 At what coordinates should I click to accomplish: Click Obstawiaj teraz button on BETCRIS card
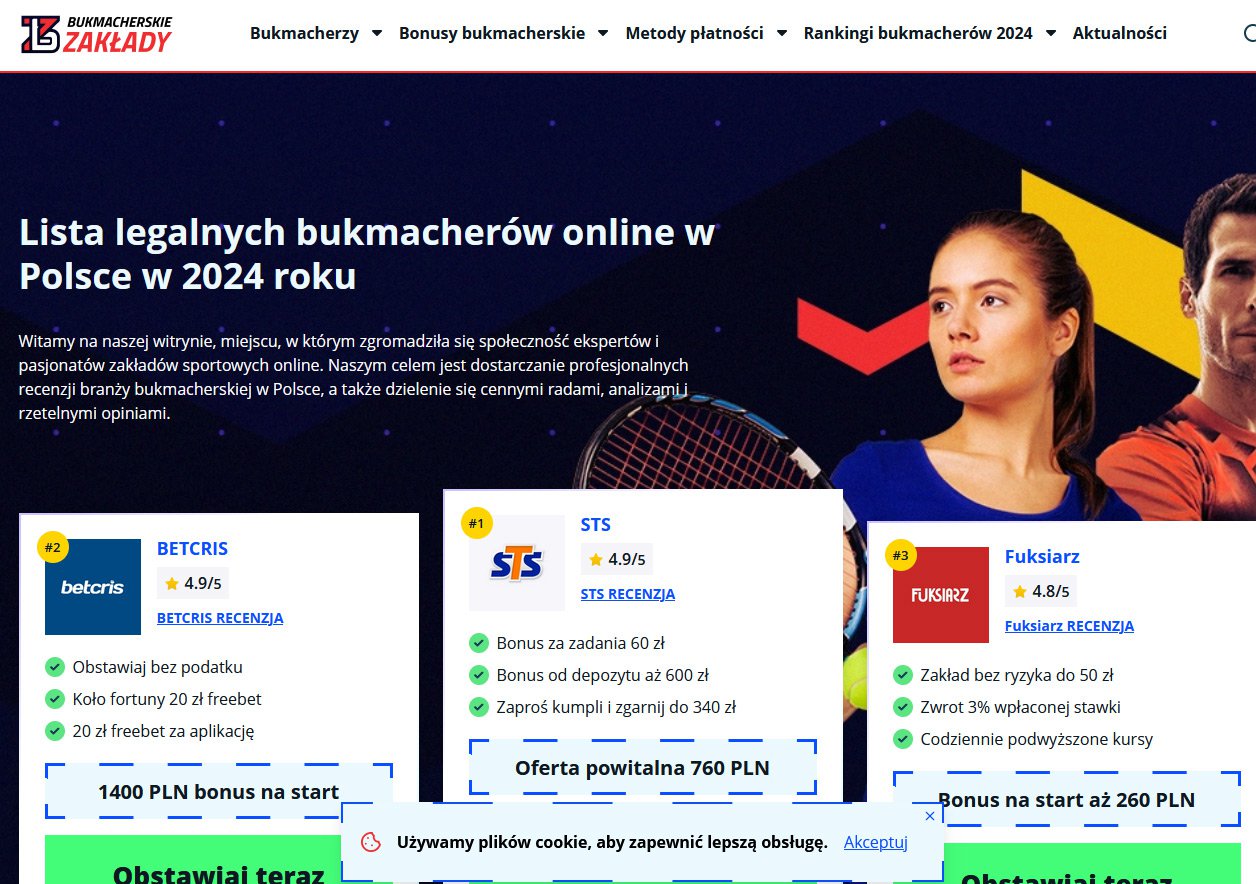coord(219,861)
